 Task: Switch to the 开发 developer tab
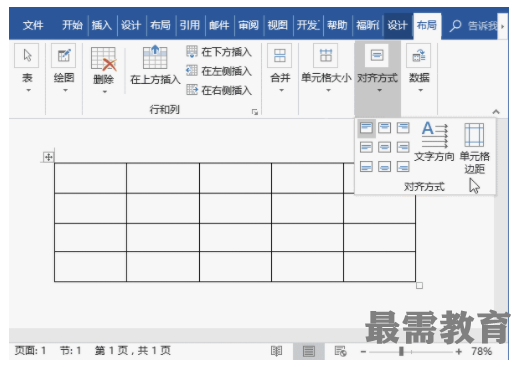(x=308, y=25)
